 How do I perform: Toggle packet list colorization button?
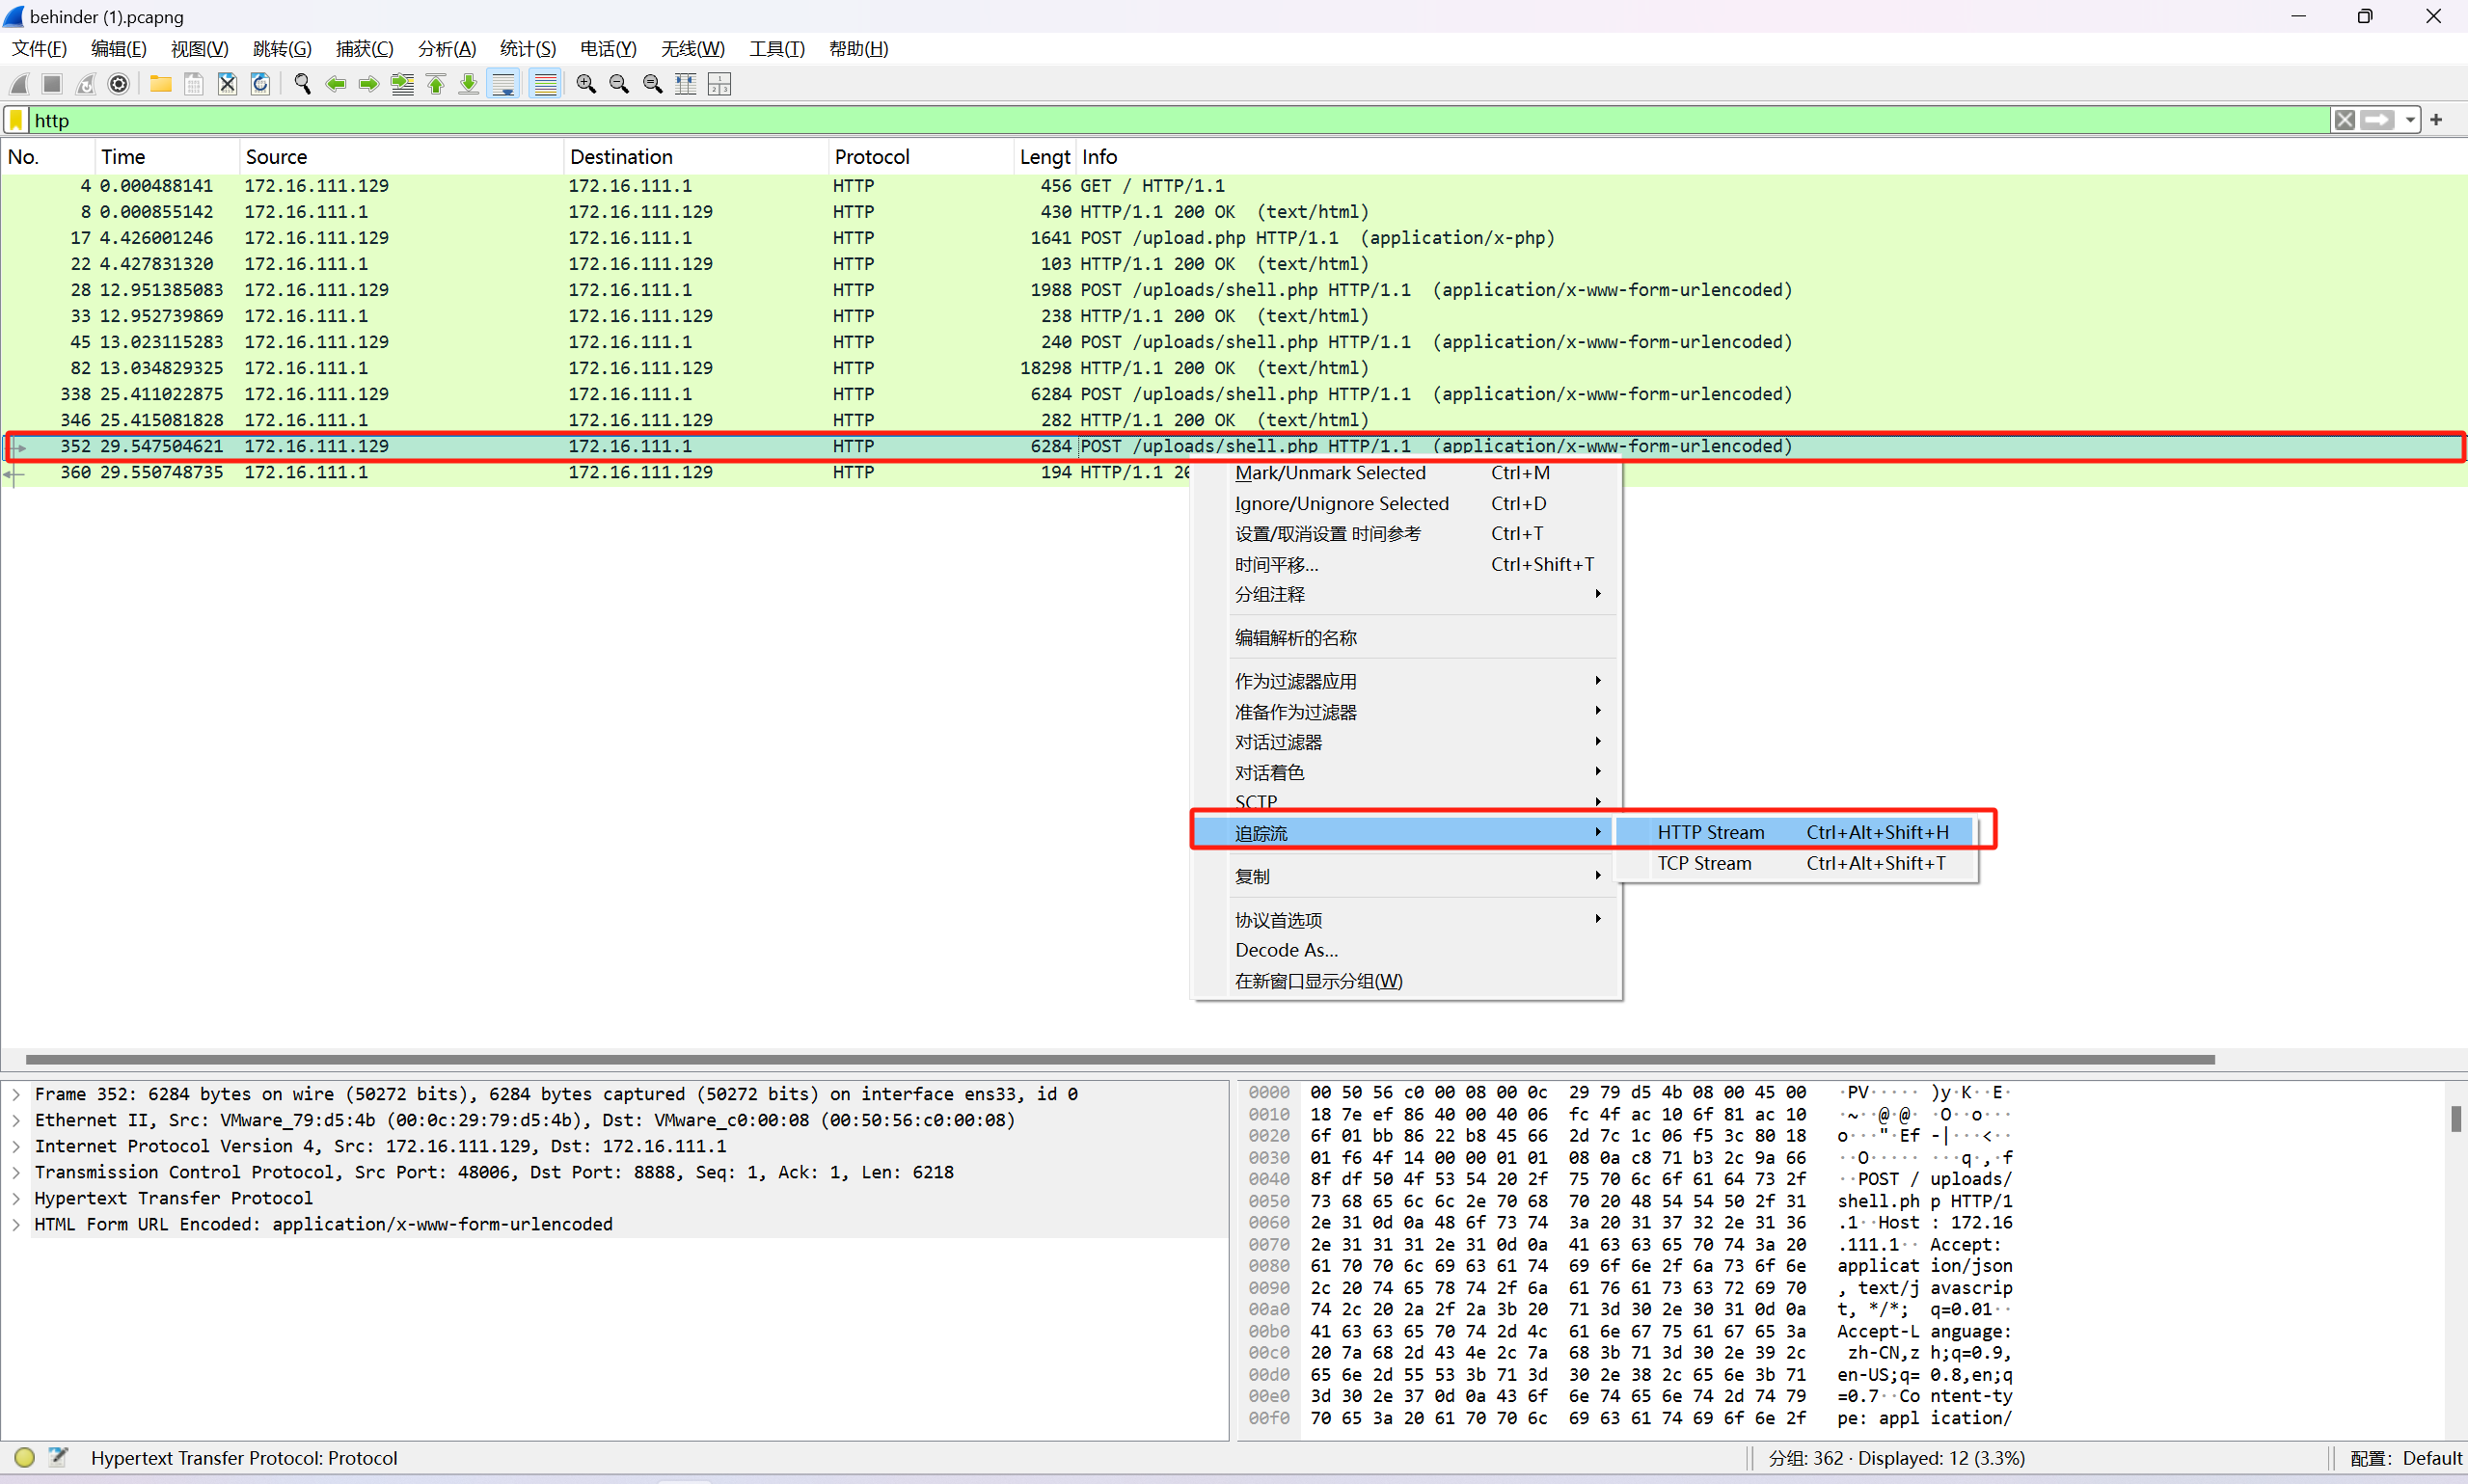pos(545,84)
